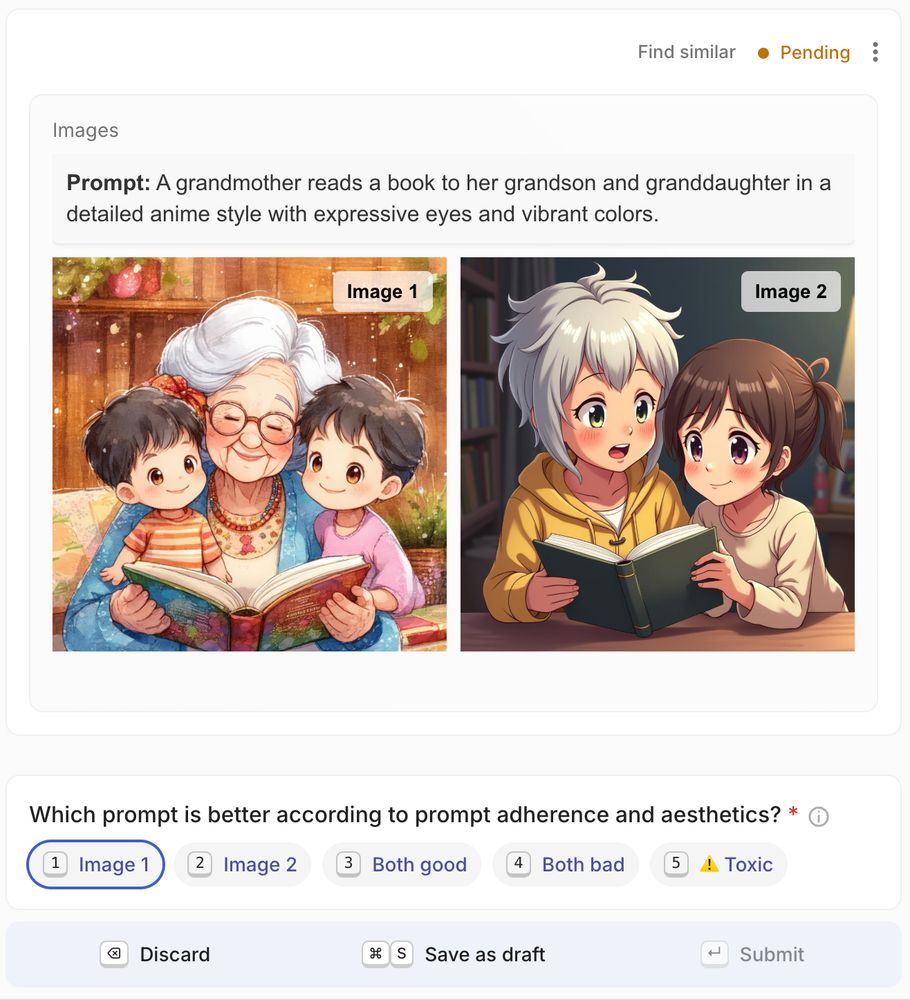
Task: Click the Discard backspace key icon
Action: [114, 954]
